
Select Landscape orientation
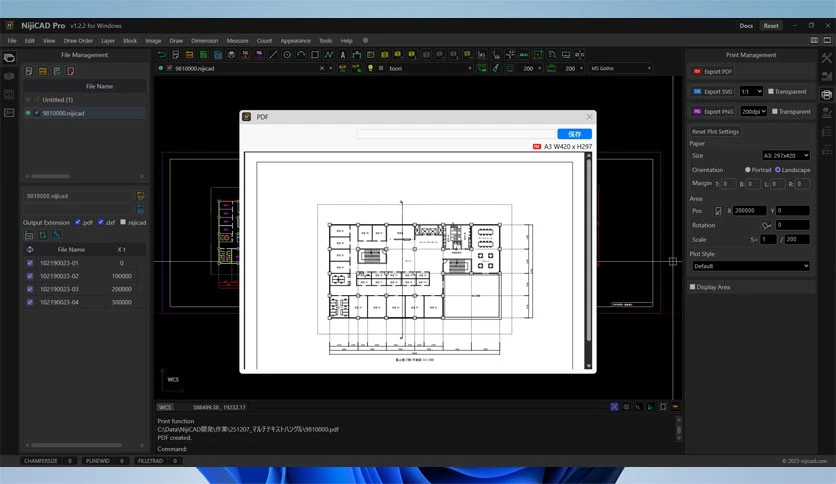point(778,170)
